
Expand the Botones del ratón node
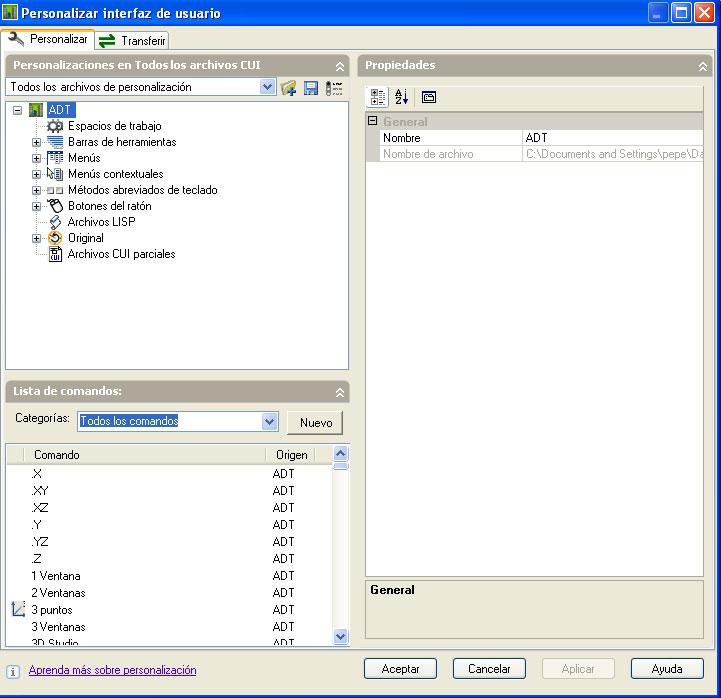[36, 206]
